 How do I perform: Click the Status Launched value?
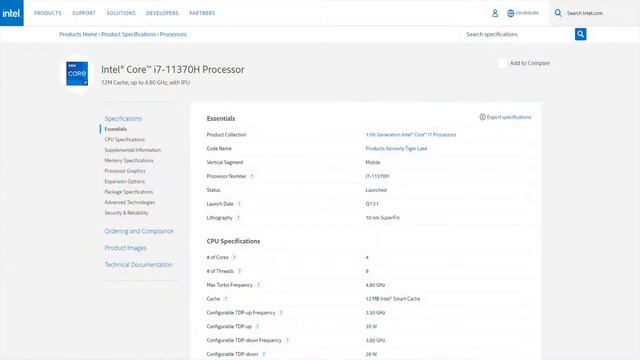pyautogui.click(x=376, y=190)
